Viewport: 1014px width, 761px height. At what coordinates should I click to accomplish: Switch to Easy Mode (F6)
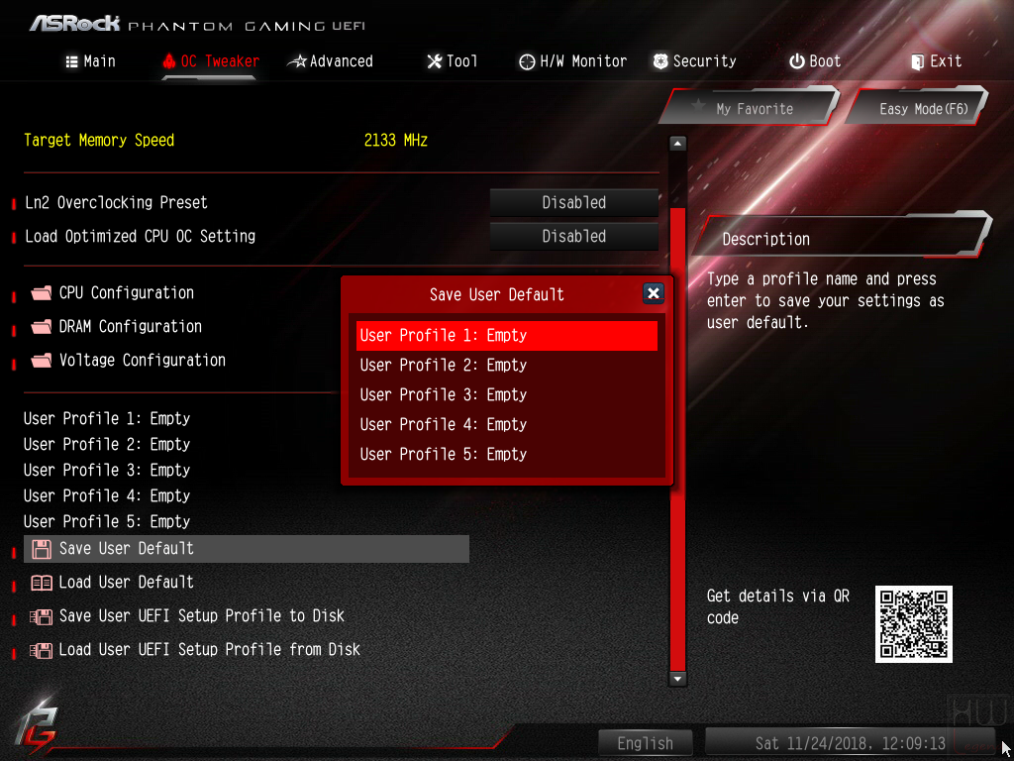(x=918, y=107)
